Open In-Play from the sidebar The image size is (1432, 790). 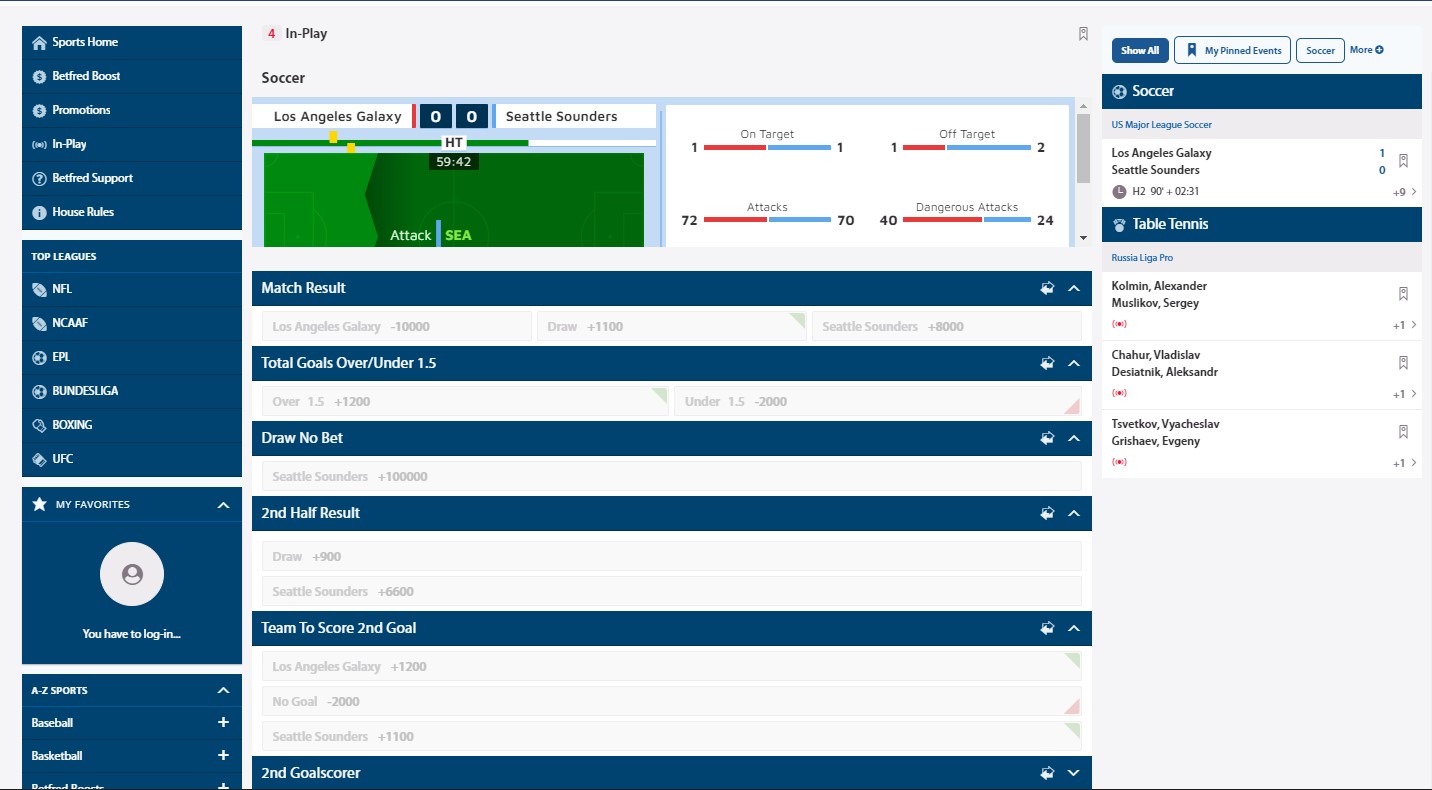(x=132, y=144)
